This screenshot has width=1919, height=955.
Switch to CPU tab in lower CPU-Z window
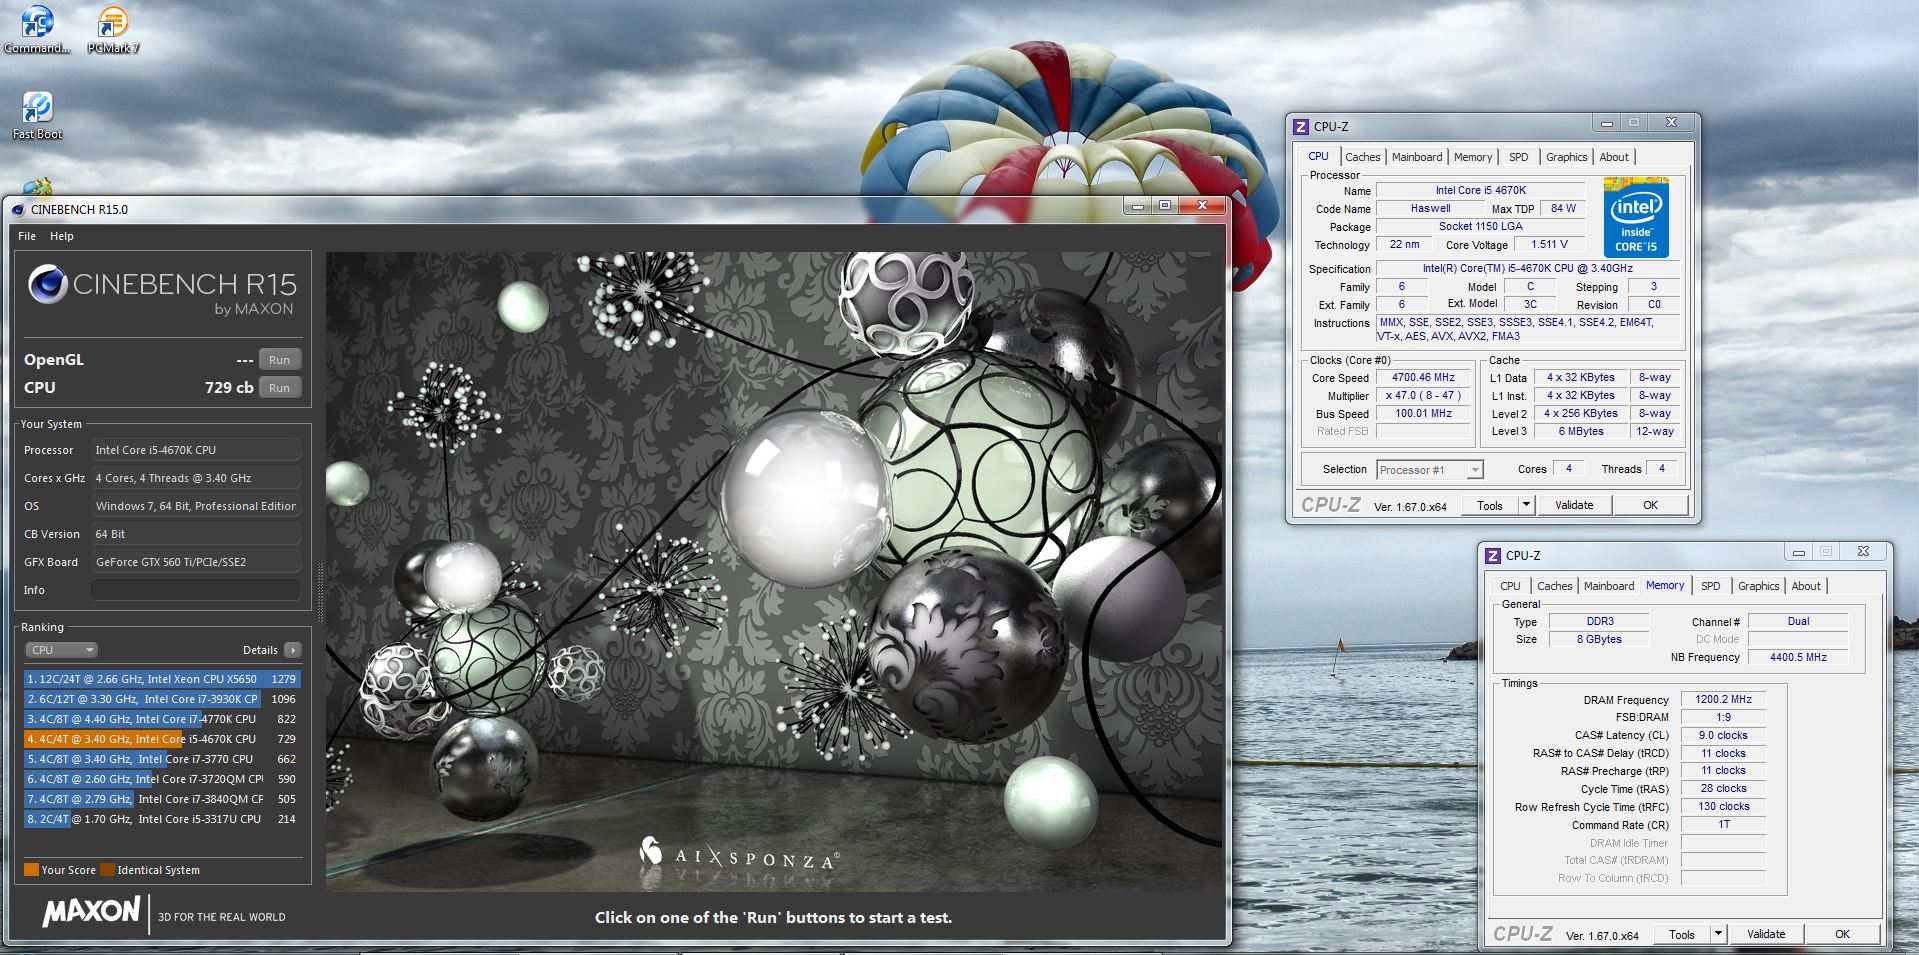1510,586
